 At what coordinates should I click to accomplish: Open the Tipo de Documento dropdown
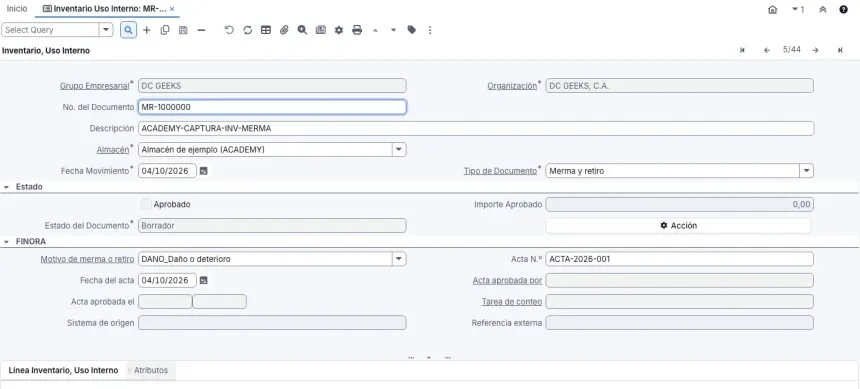click(806, 171)
